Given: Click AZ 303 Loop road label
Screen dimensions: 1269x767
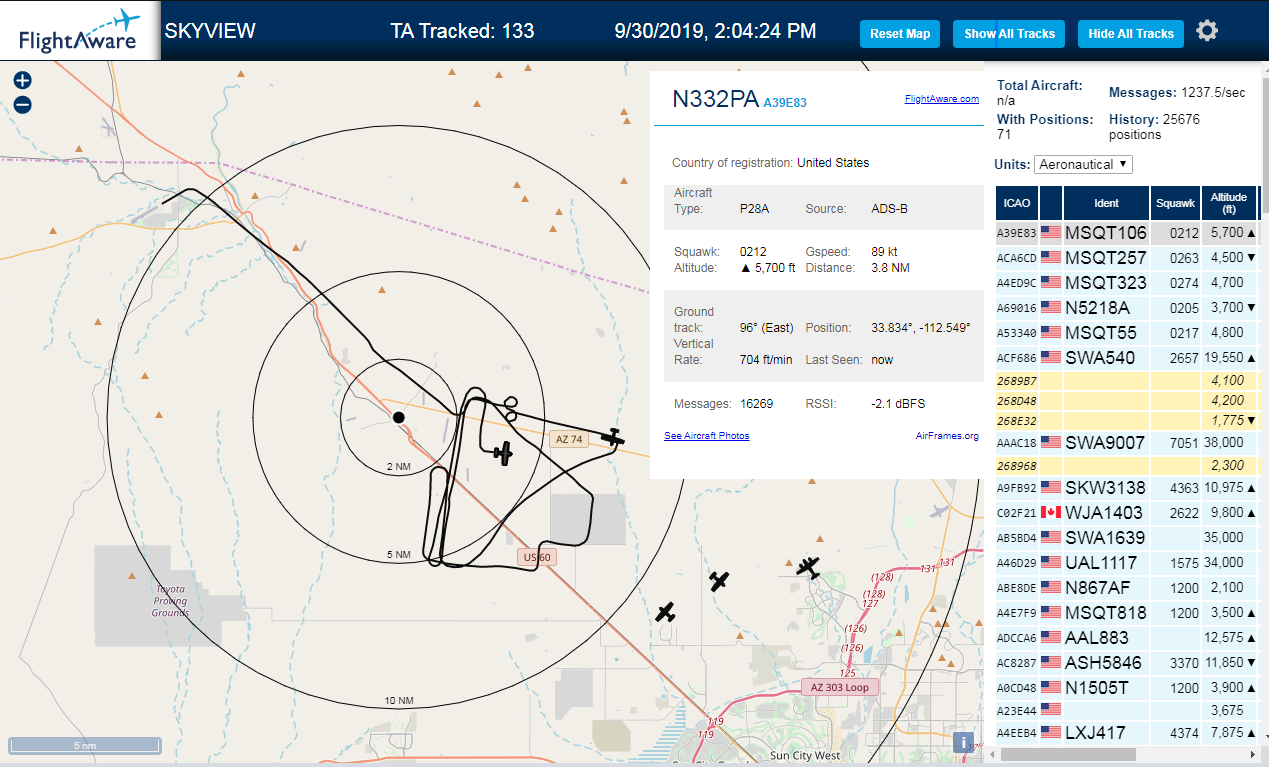Looking at the screenshot, I should (840, 687).
